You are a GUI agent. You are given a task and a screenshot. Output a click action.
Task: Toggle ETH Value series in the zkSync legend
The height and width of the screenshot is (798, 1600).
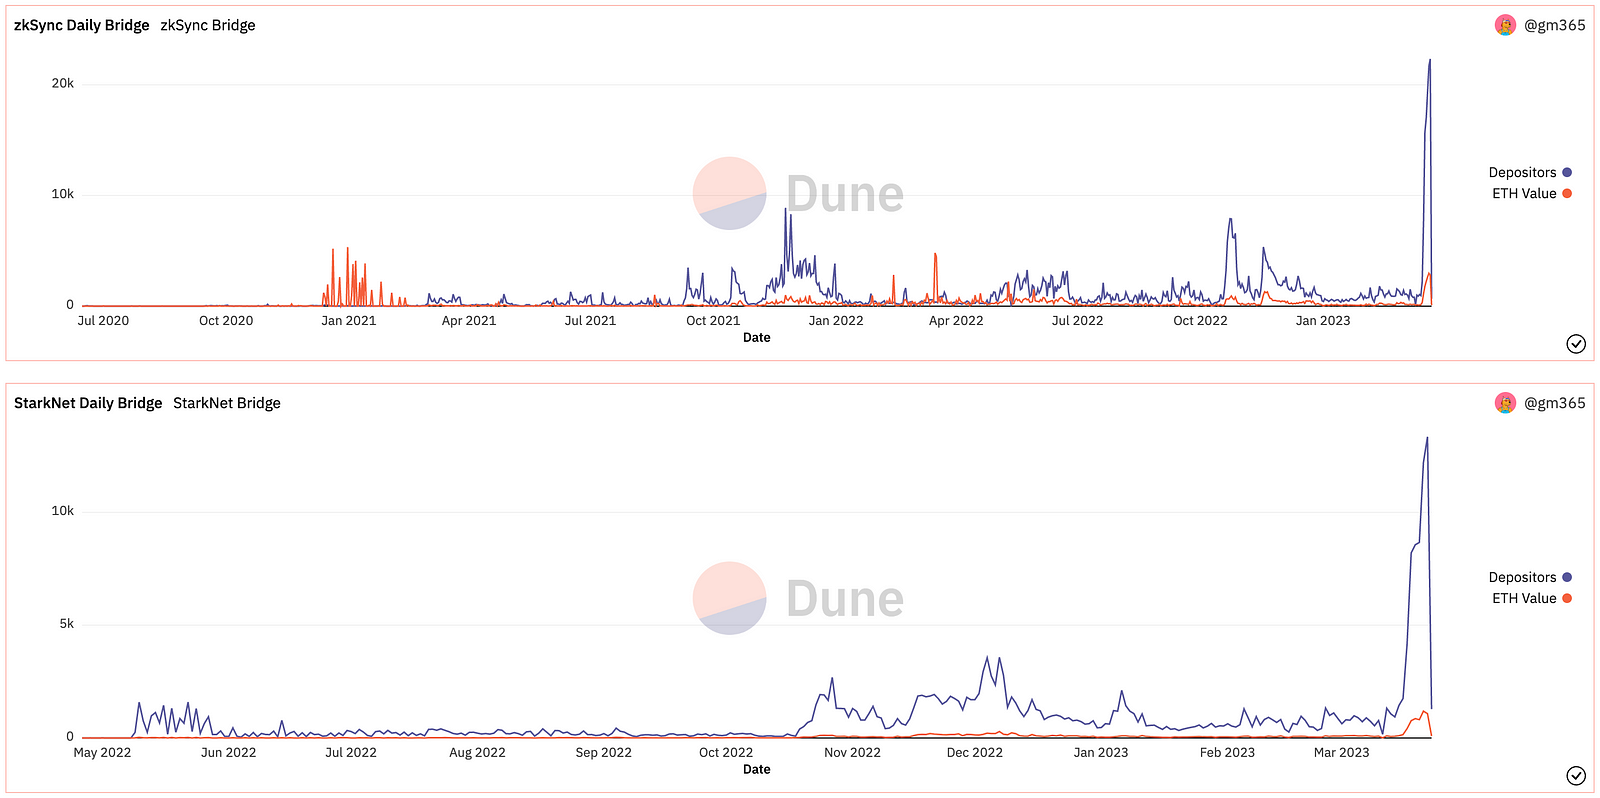click(x=1532, y=193)
